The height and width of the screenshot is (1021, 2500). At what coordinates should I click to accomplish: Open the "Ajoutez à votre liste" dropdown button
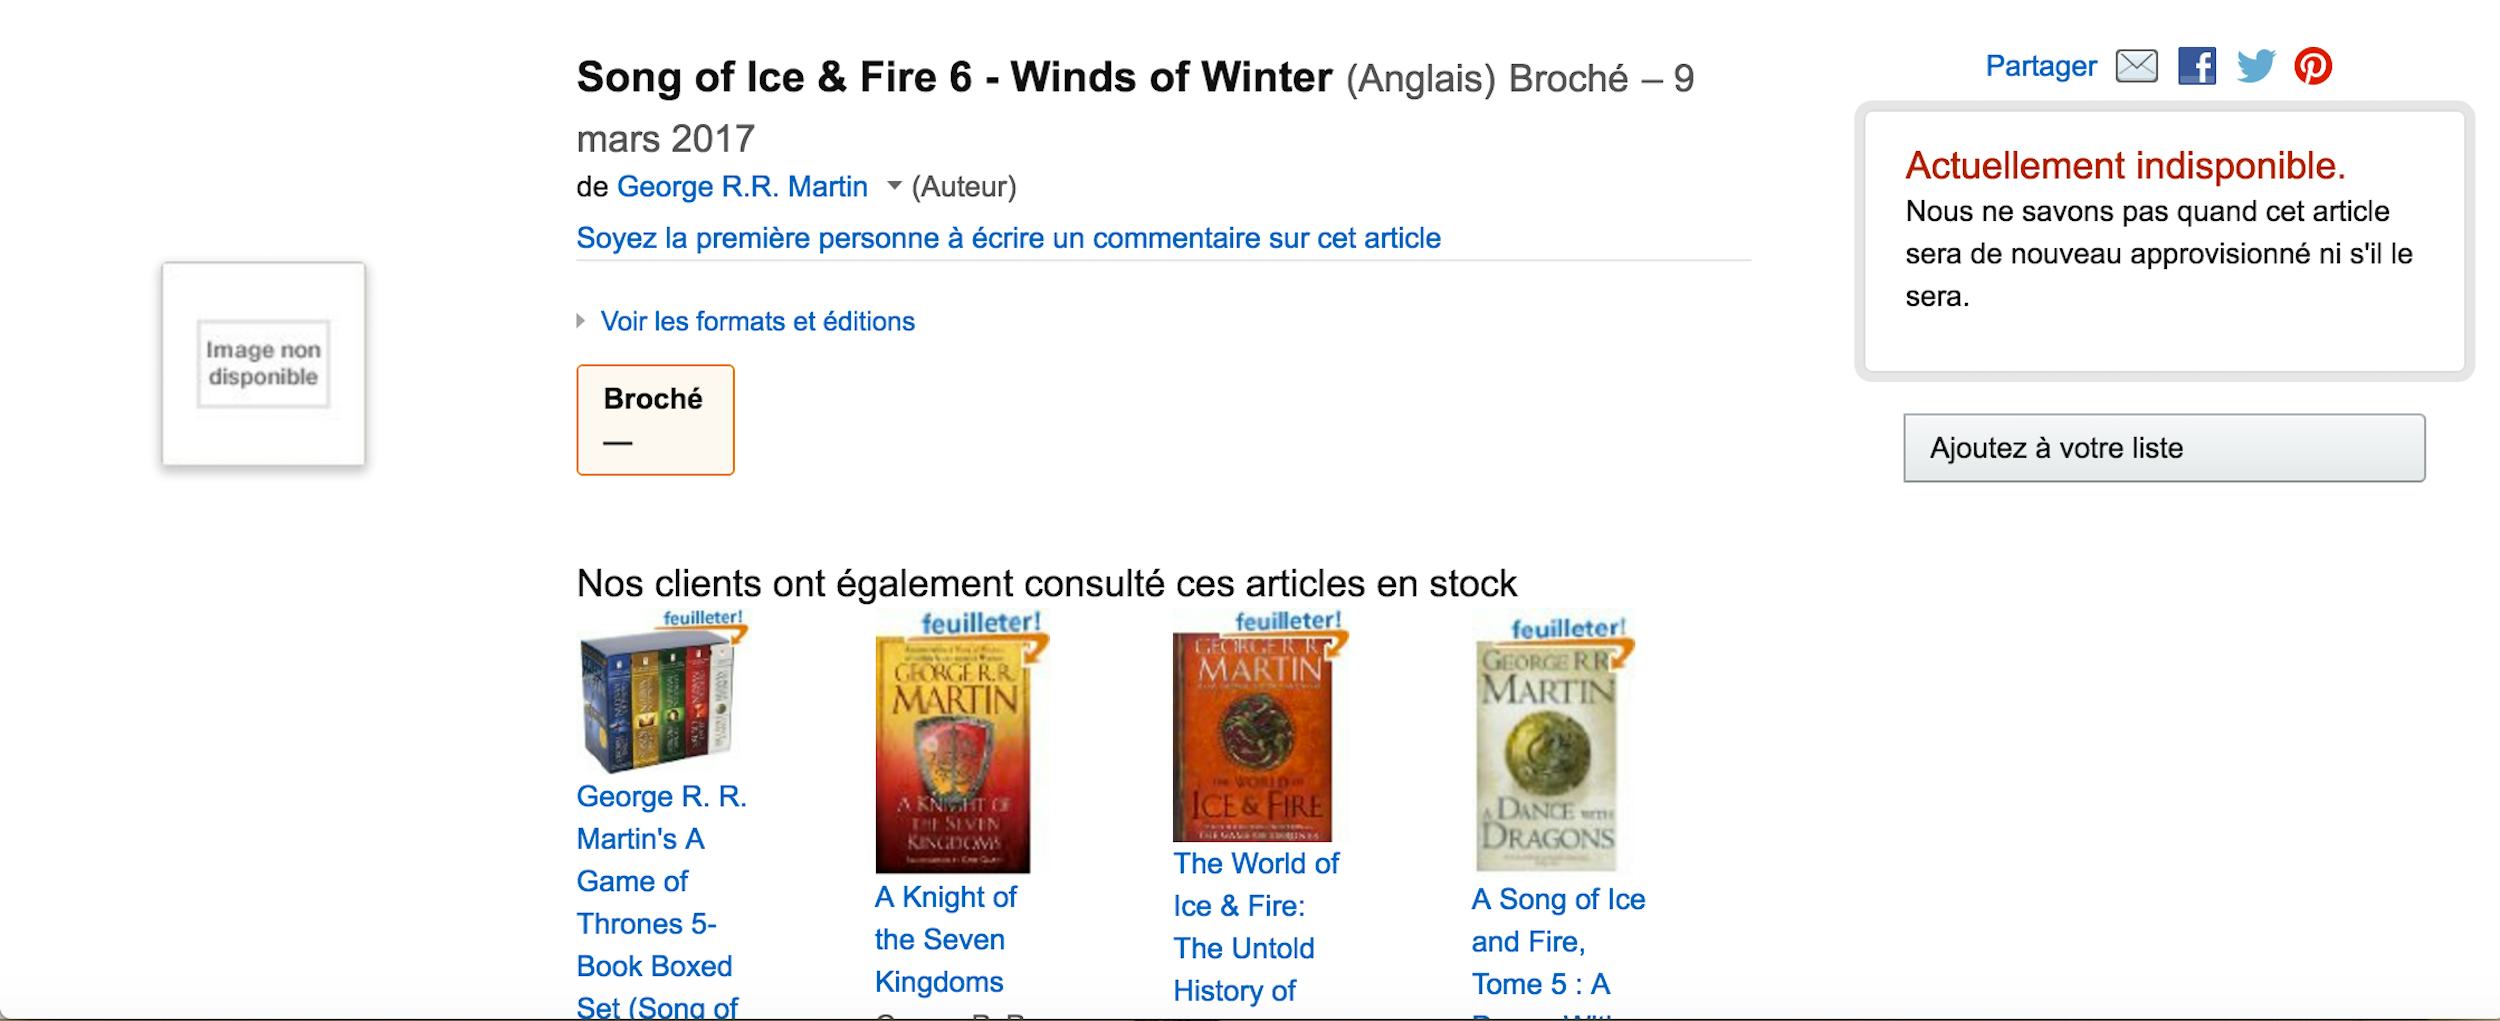tap(2163, 448)
